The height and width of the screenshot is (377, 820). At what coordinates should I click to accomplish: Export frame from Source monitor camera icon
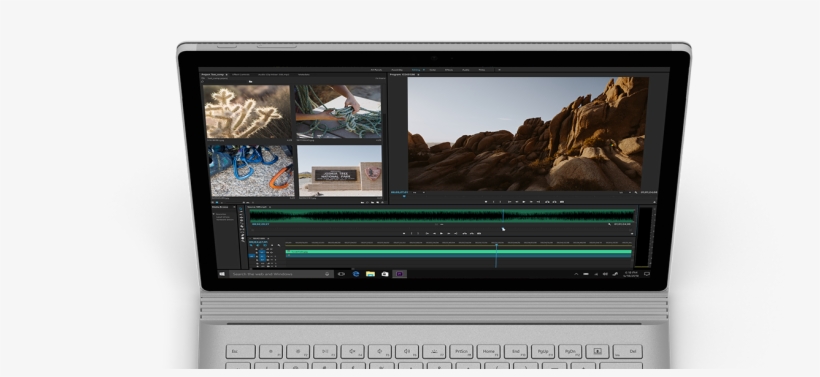(x=479, y=233)
